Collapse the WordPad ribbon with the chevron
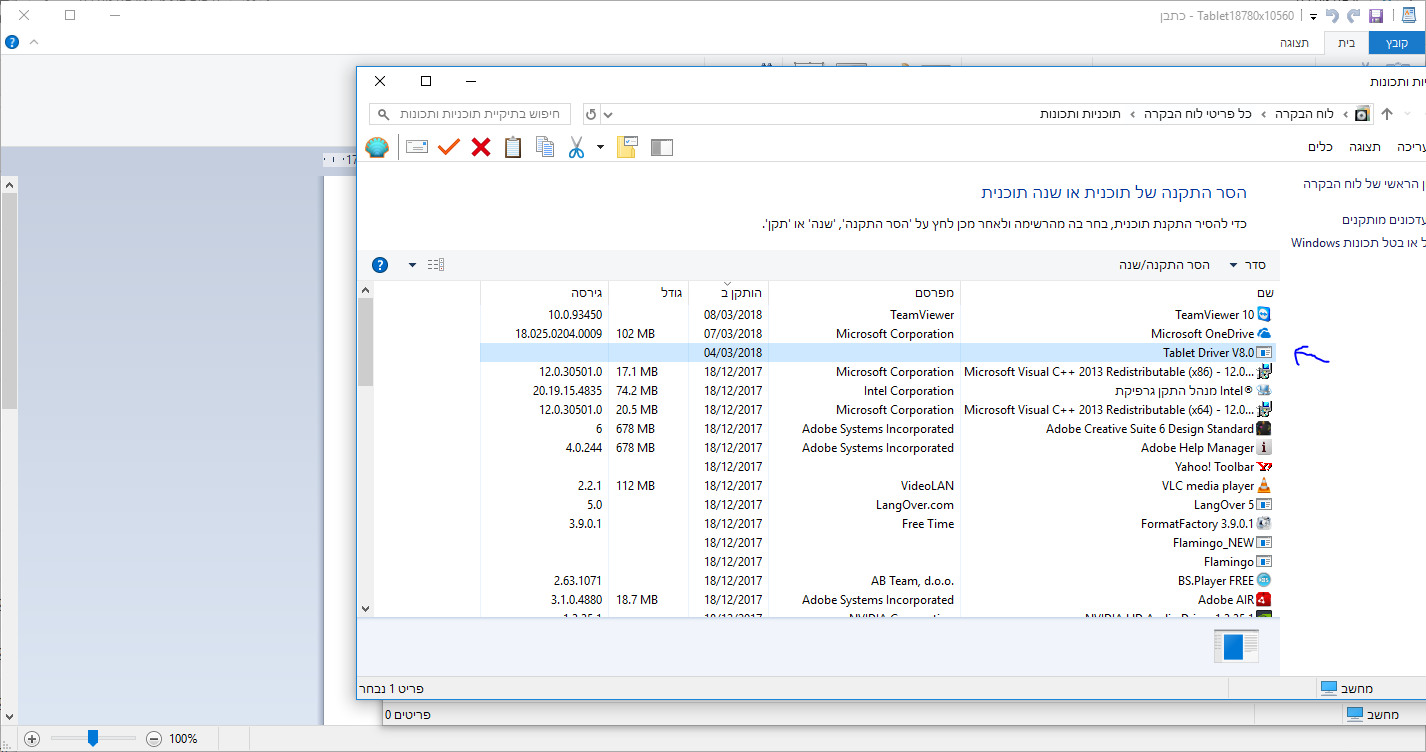This screenshot has height=752, width=1426. click(33, 42)
